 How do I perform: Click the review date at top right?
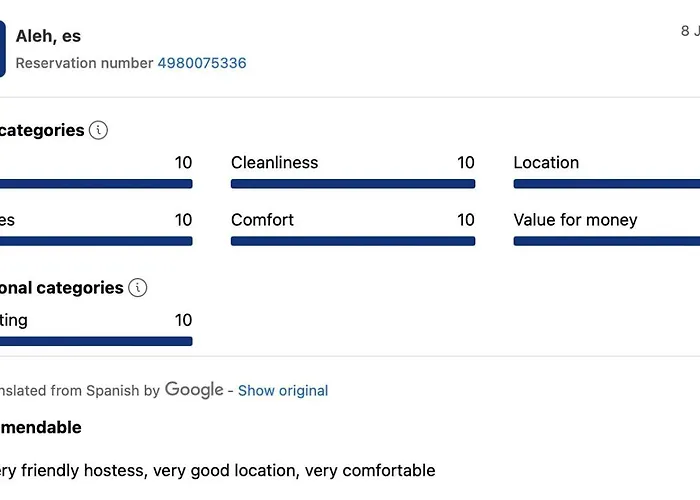click(x=690, y=31)
